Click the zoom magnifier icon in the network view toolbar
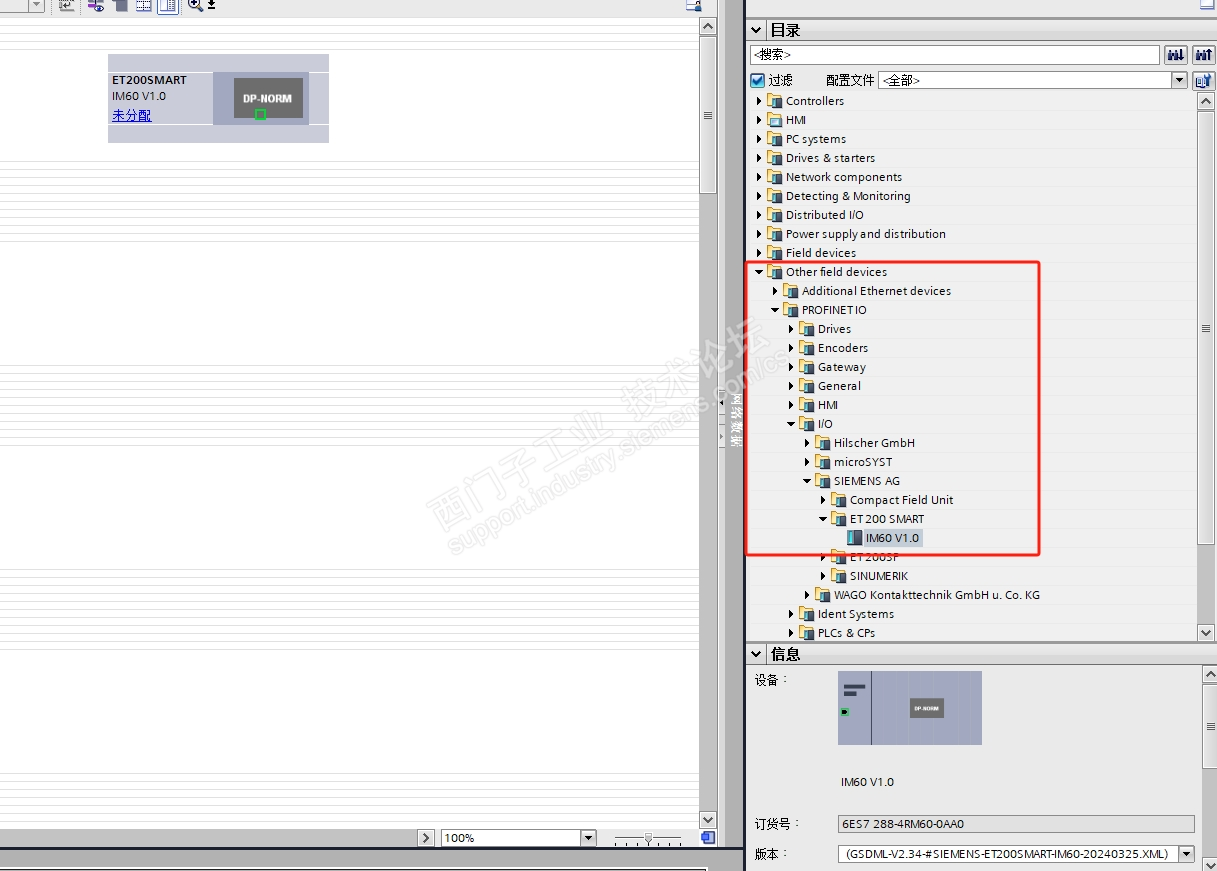The height and width of the screenshot is (871, 1217). pos(195,5)
